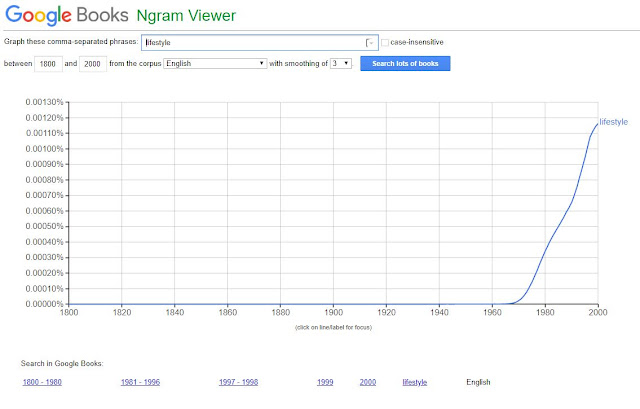Click the 0.00100% y-axis label
Image resolution: width=640 pixels, height=409 pixels.
(44, 149)
